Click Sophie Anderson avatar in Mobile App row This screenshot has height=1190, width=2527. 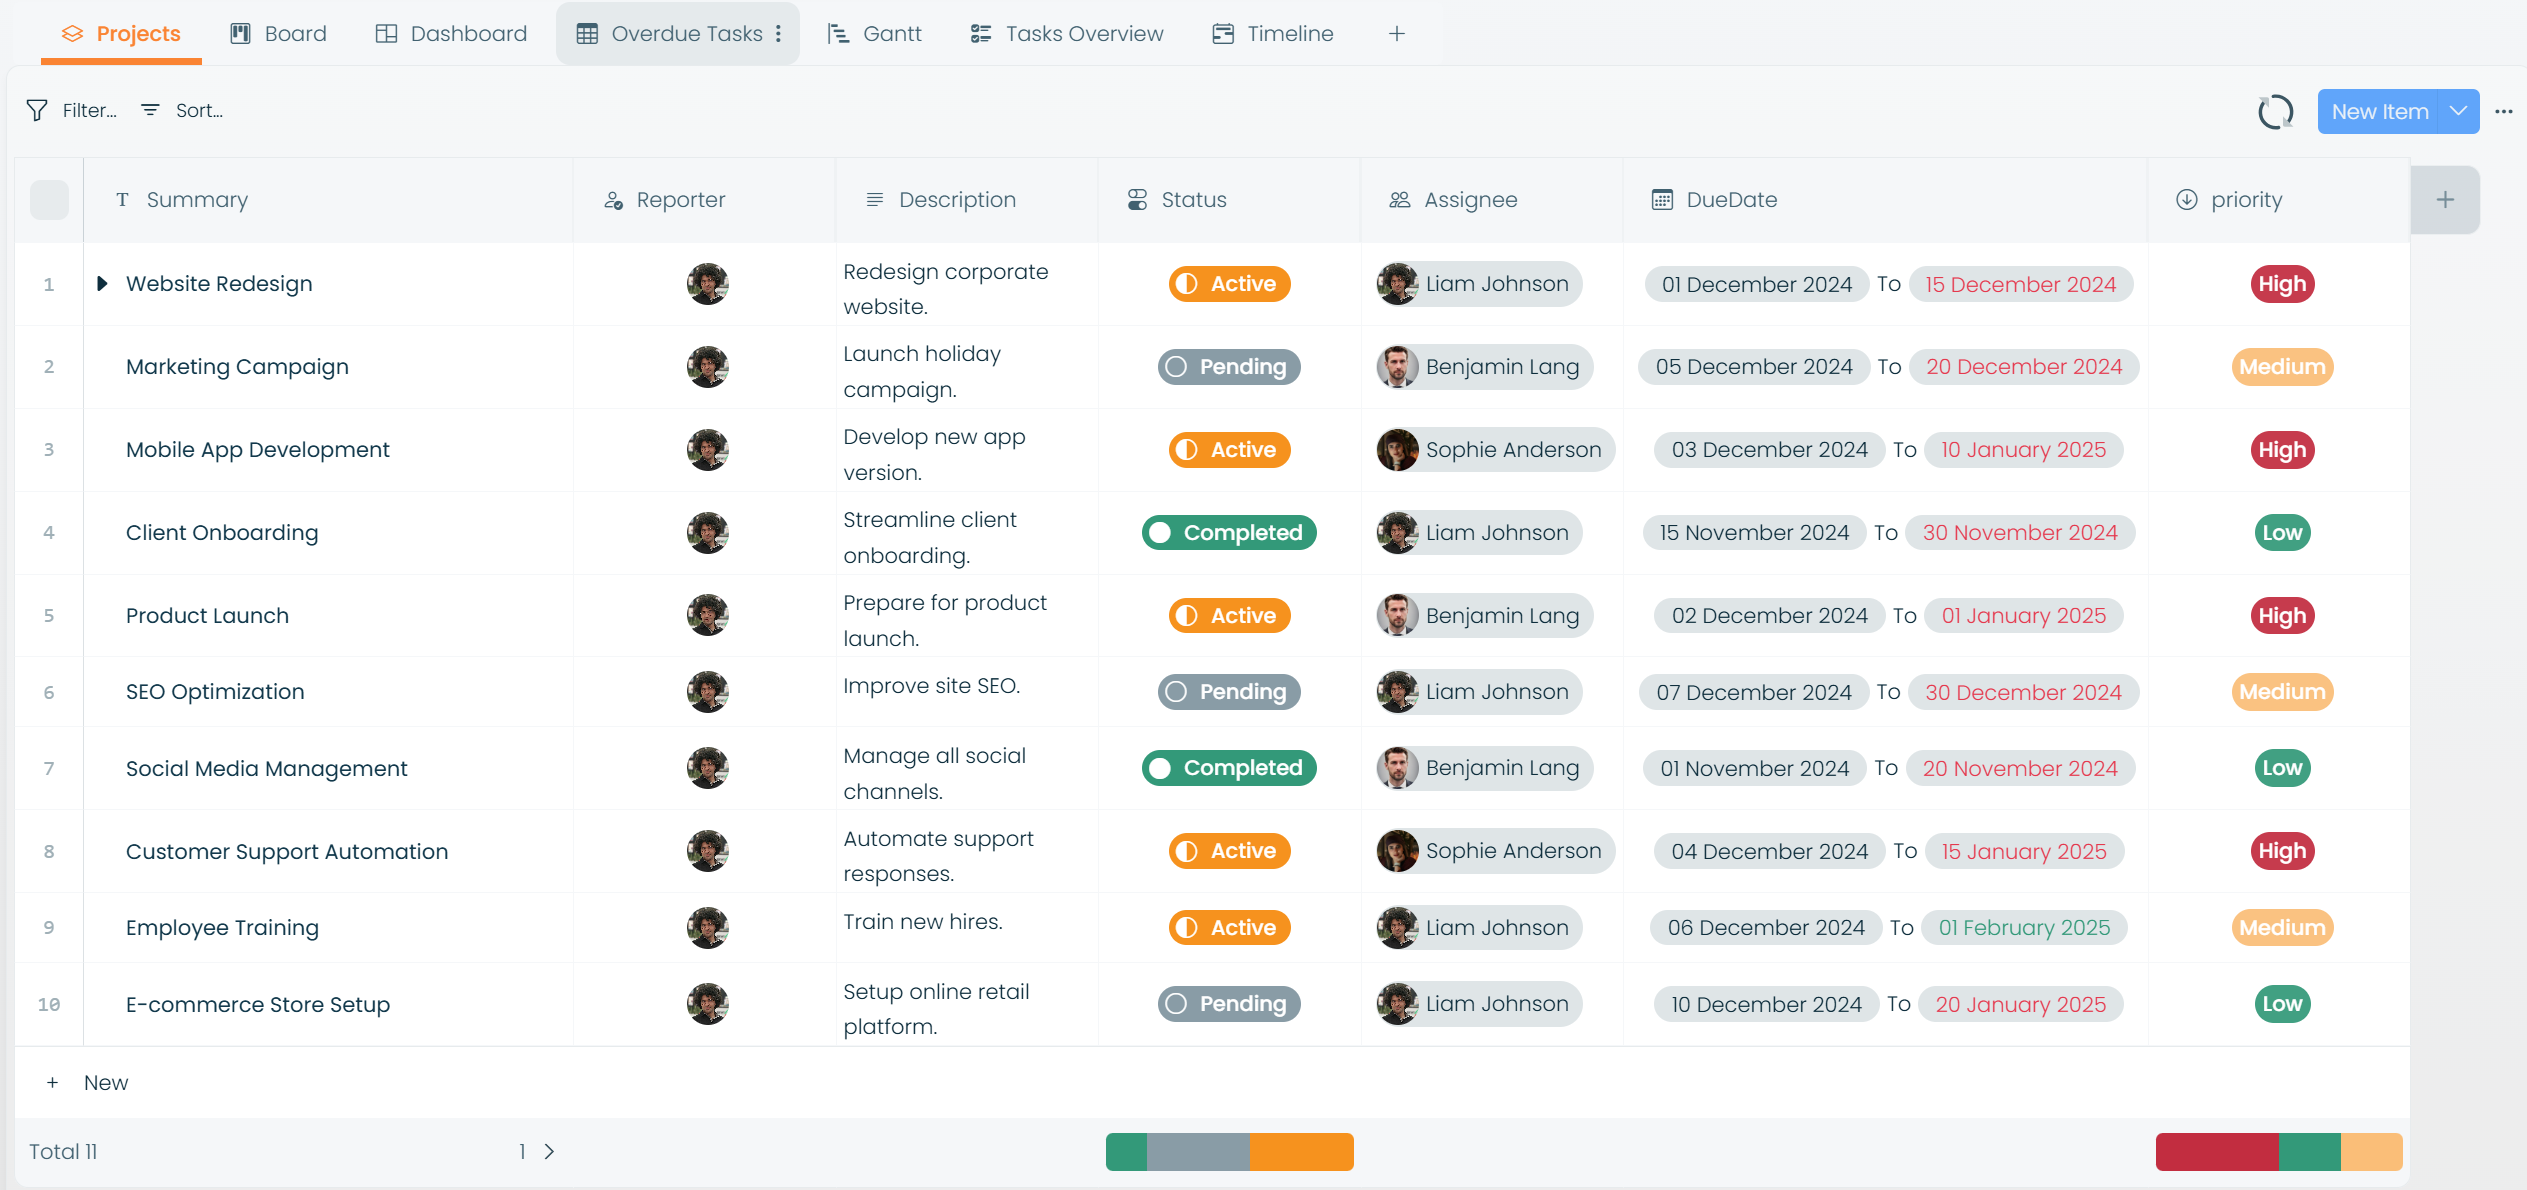click(1397, 450)
